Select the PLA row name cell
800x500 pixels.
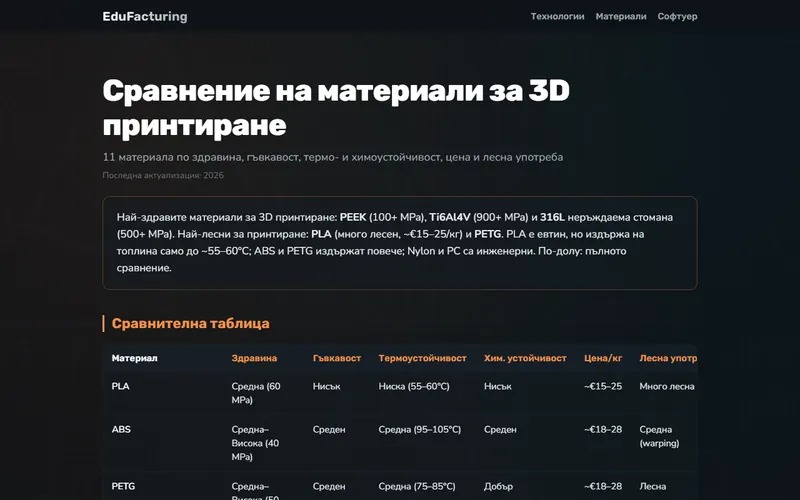[120, 386]
